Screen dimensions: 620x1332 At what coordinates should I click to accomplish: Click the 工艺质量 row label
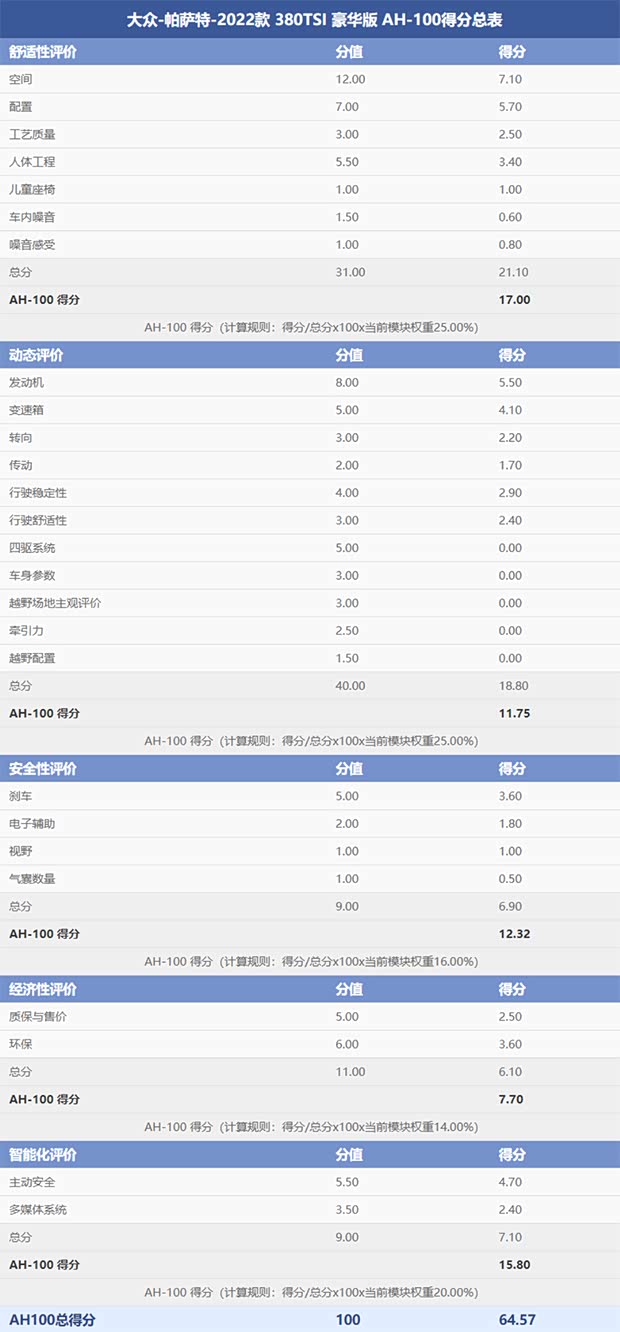[32, 134]
